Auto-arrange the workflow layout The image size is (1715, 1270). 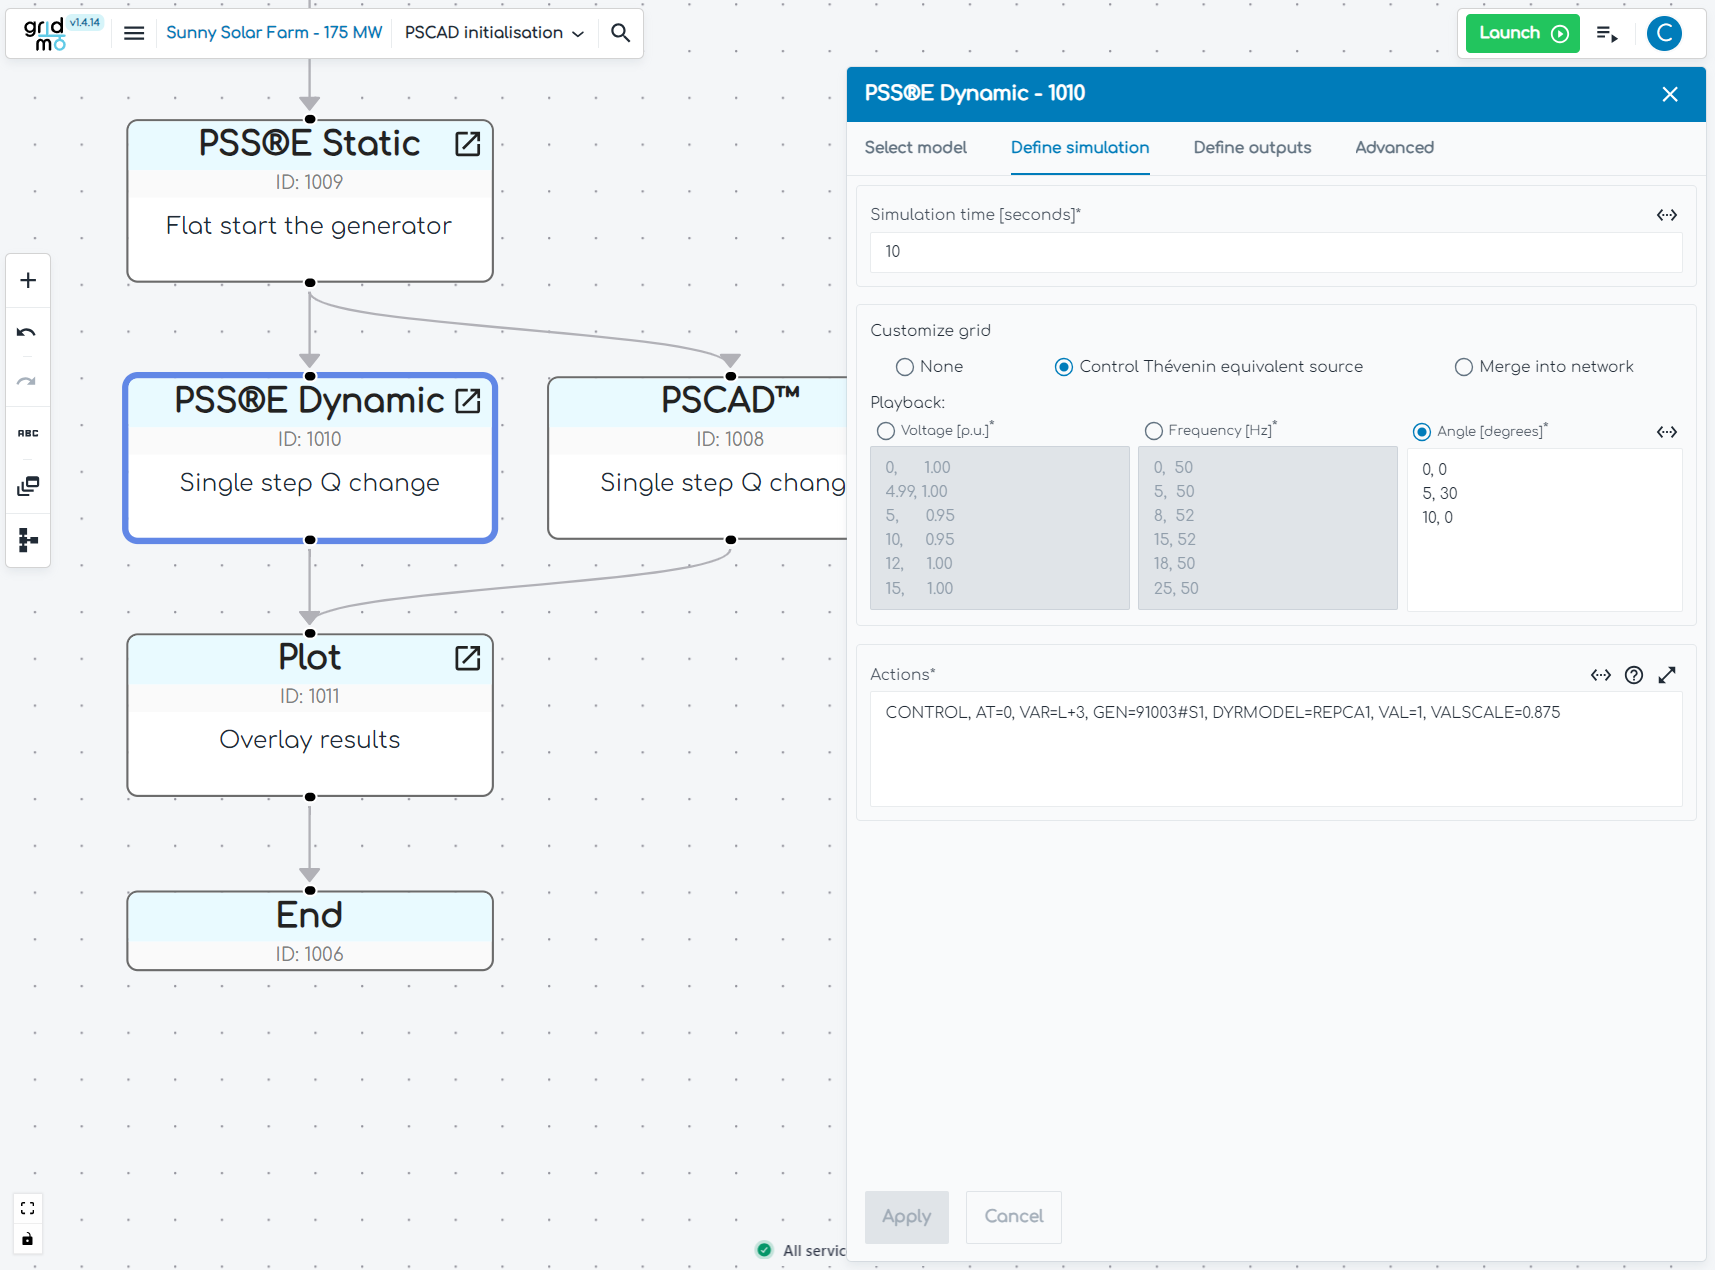coord(27,540)
